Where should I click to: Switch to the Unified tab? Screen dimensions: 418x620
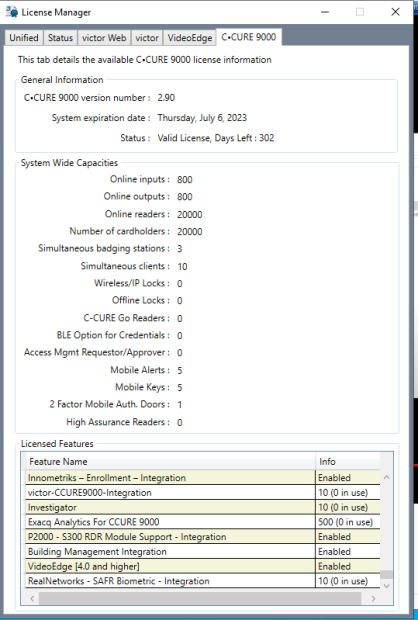click(24, 38)
